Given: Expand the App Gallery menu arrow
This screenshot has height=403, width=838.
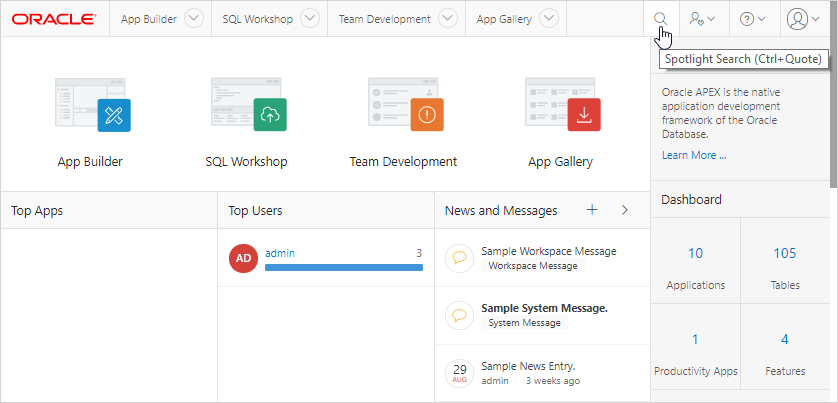Looking at the screenshot, I should click(549, 19).
